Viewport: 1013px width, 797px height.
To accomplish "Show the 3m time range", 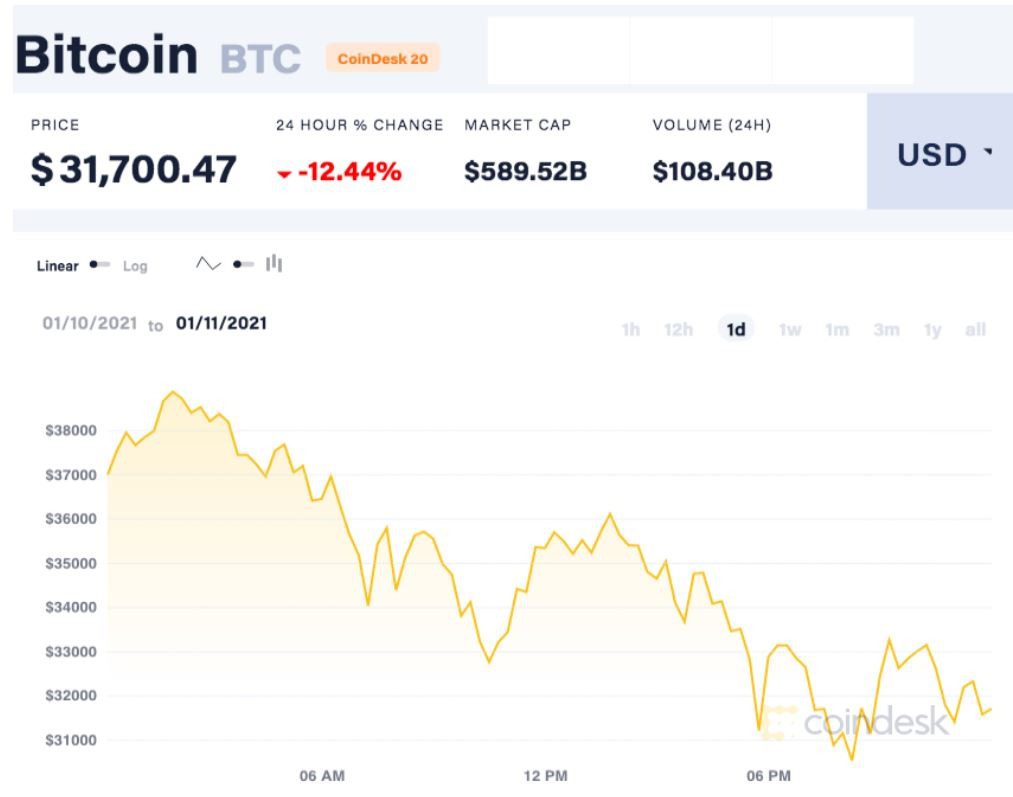I will [x=886, y=330].
